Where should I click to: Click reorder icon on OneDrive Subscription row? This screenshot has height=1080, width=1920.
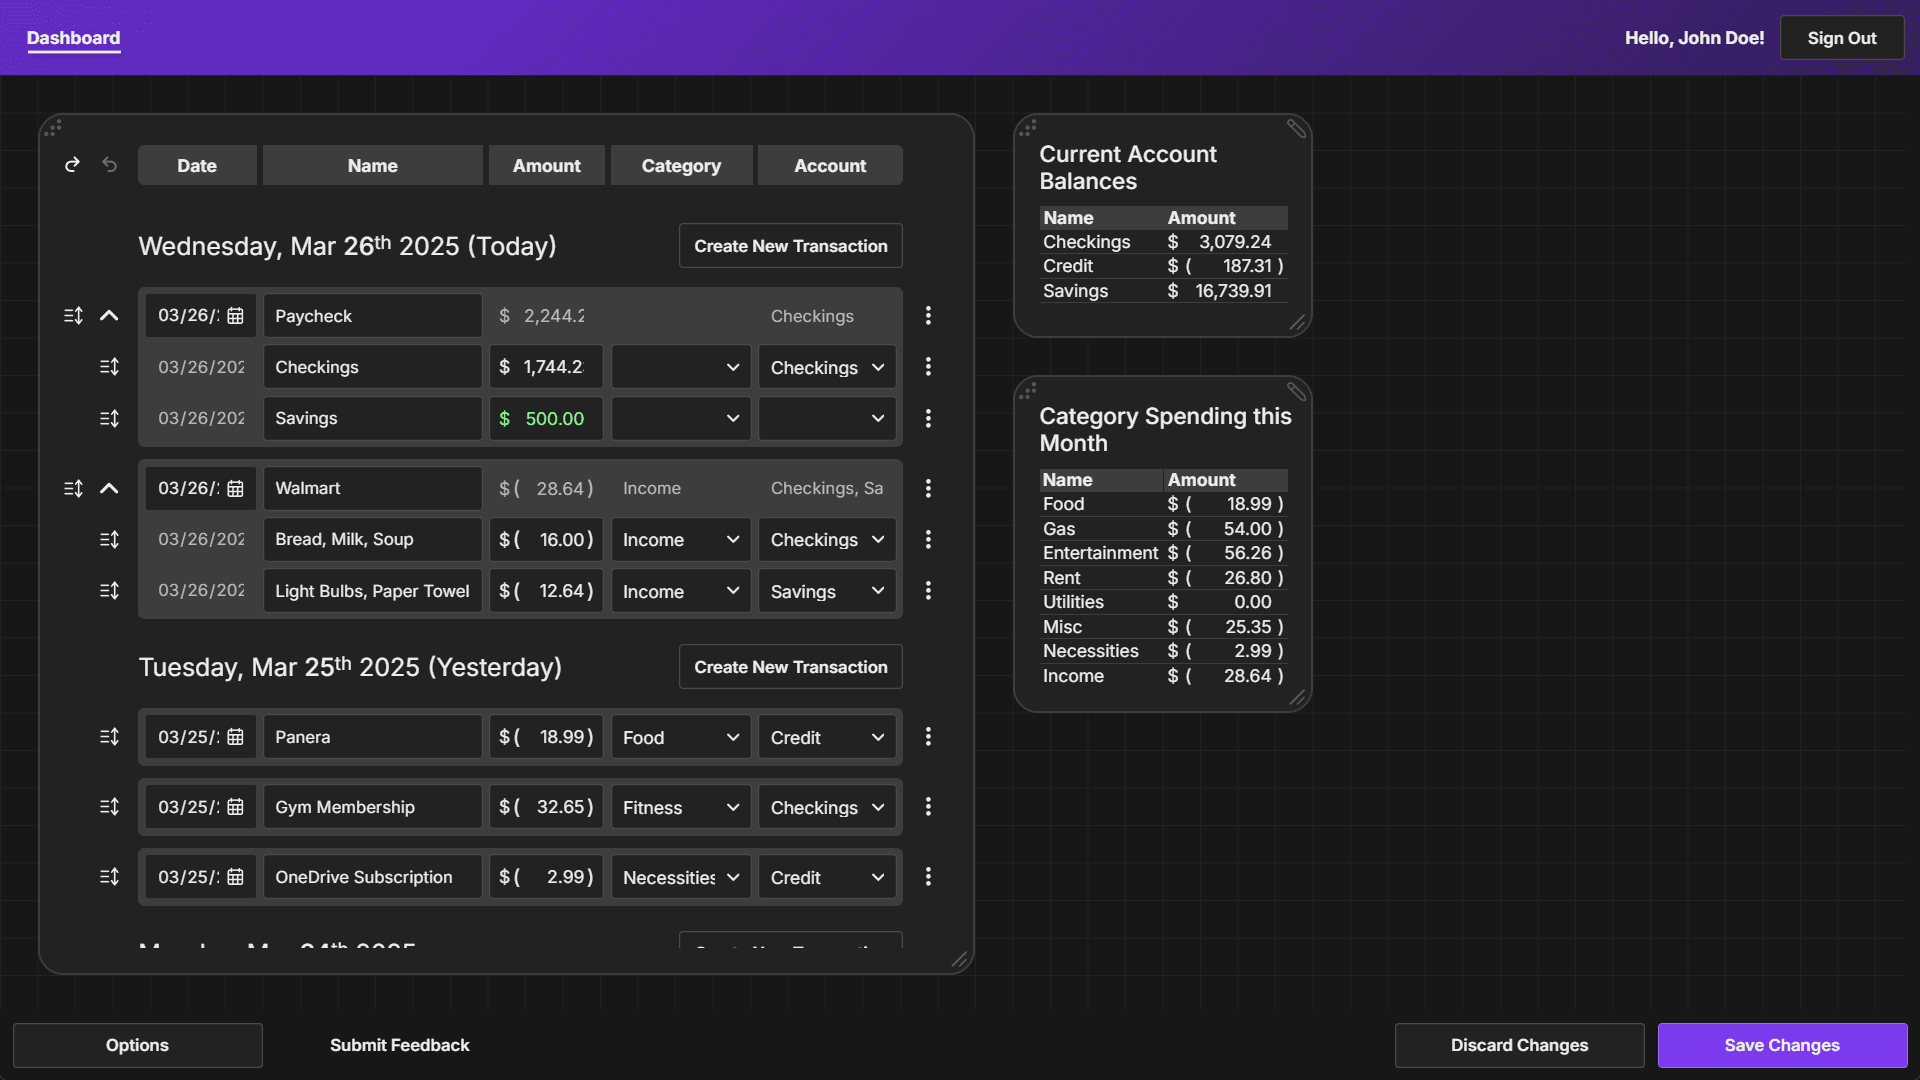[x=109, y=877]
